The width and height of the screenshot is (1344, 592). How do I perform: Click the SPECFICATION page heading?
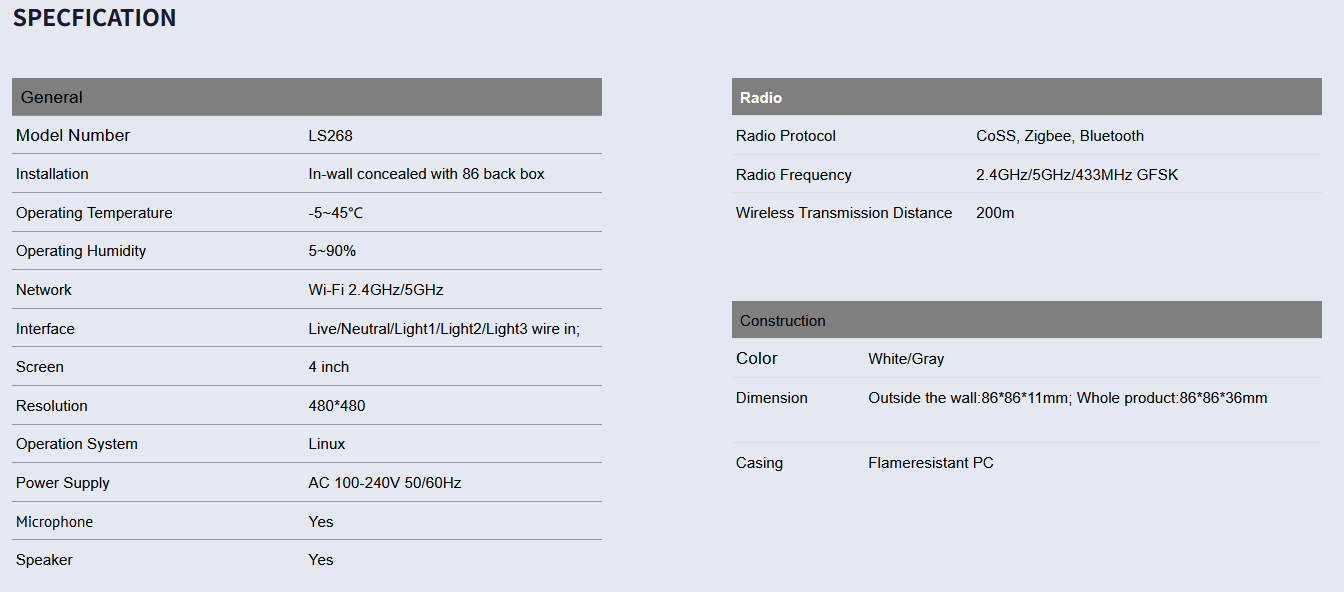(94, 18)
